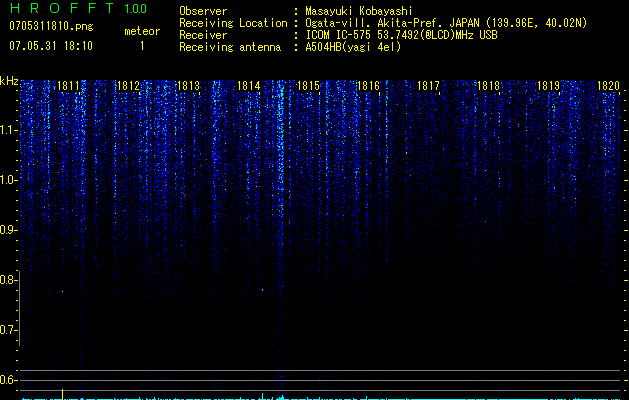Click the 0.6 kHz axis label
This screenshot has width=629, height=400.
point(8,380)
